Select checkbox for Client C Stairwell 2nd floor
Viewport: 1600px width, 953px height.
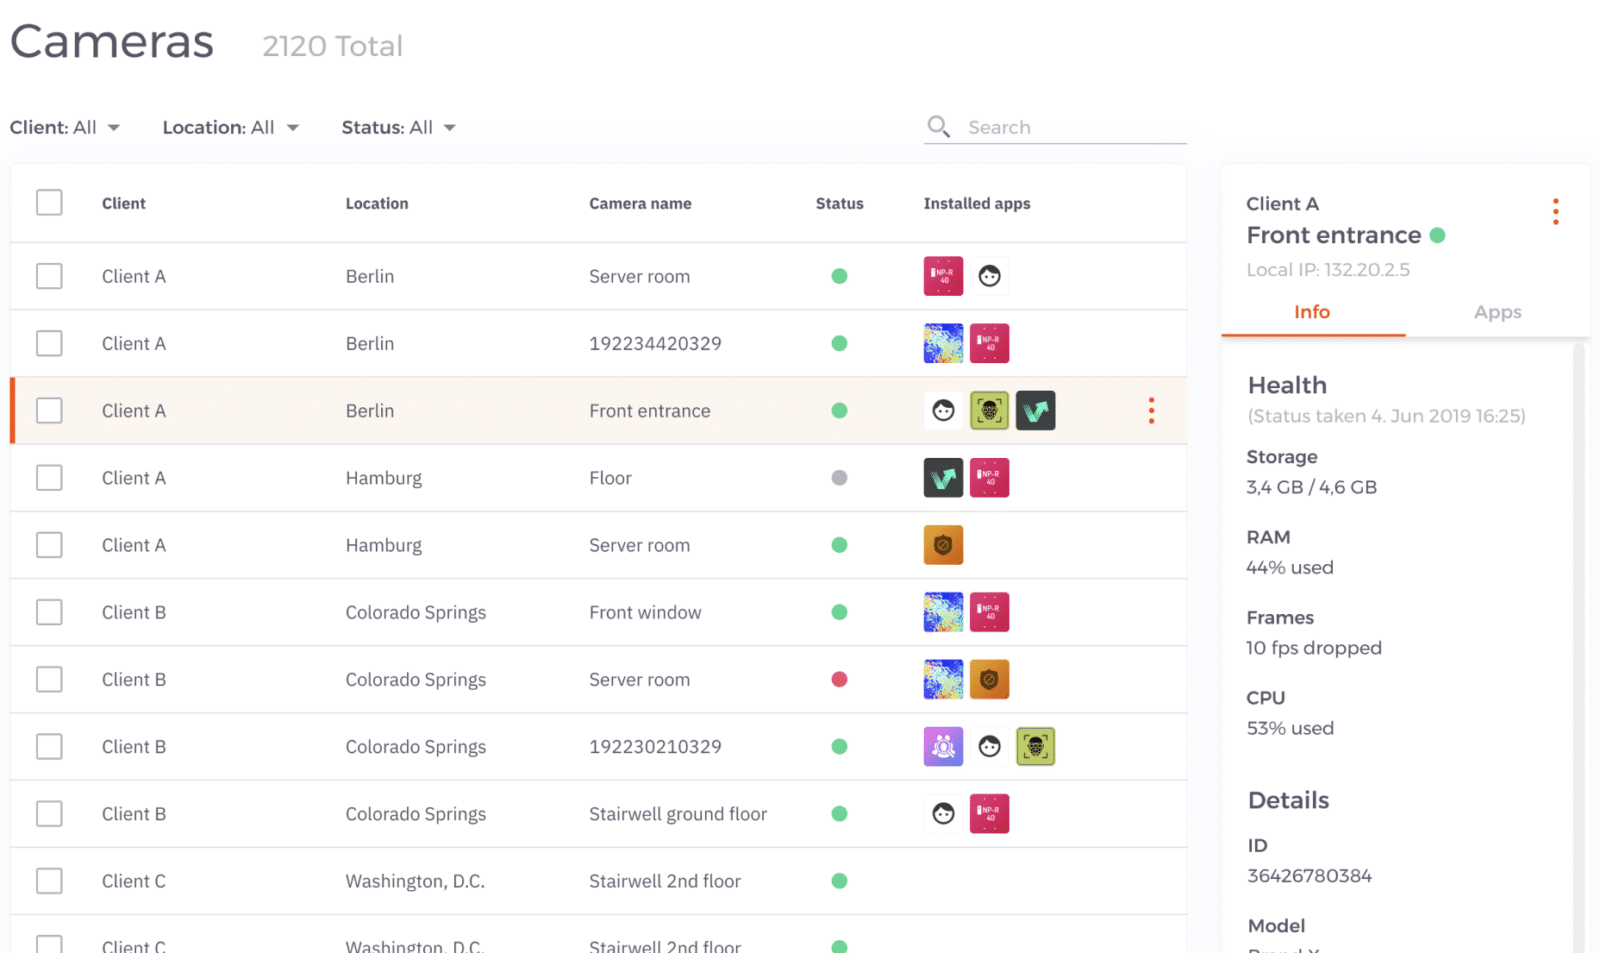pos(49,881)
